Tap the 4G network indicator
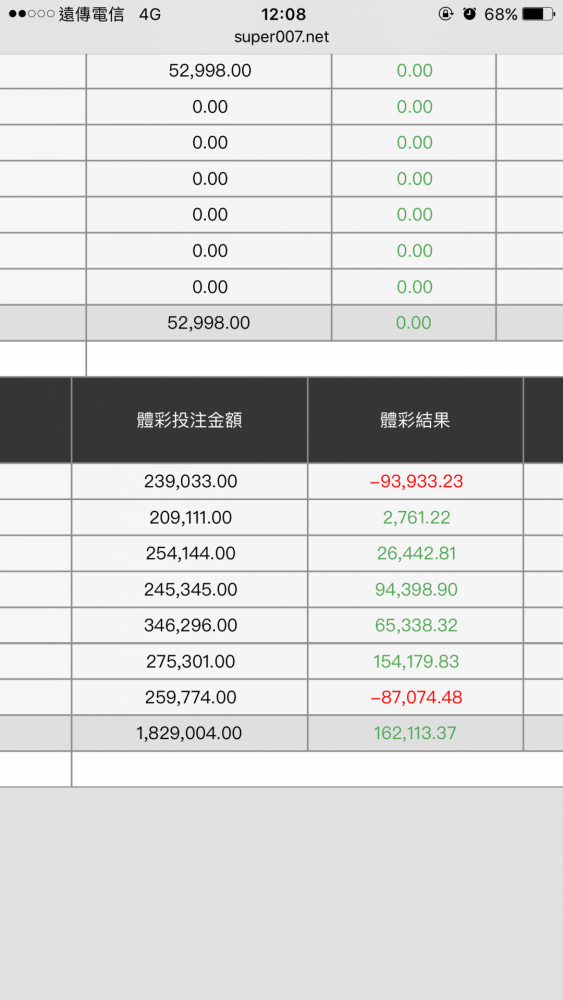This screenshot has height=1000, width=563. coord(150,14)
